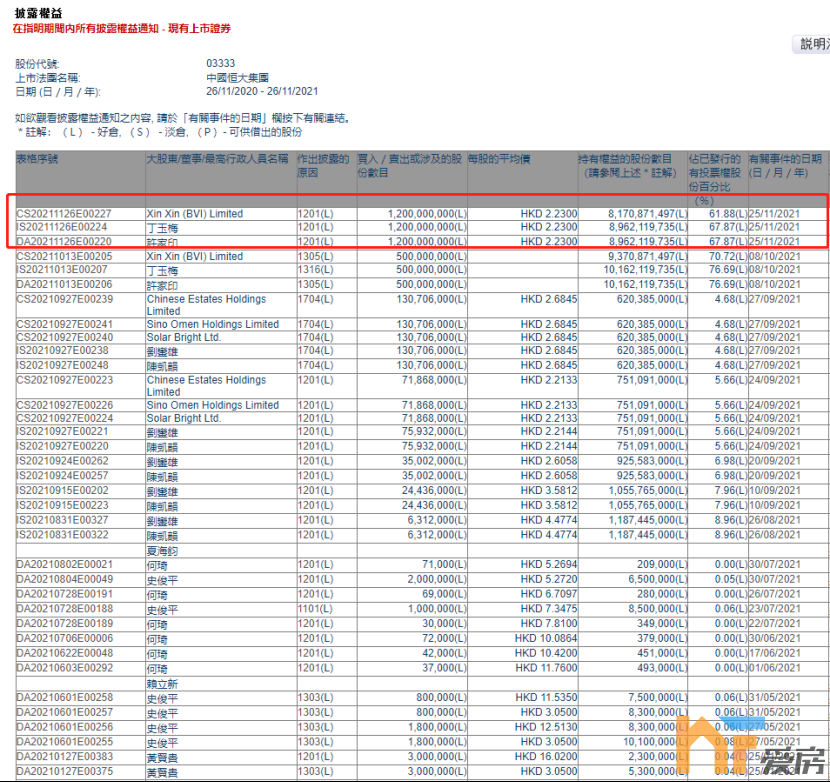Click serial number CS20210927E00223
The width and height of the screenshot is (830, 782).
[65, 380]
